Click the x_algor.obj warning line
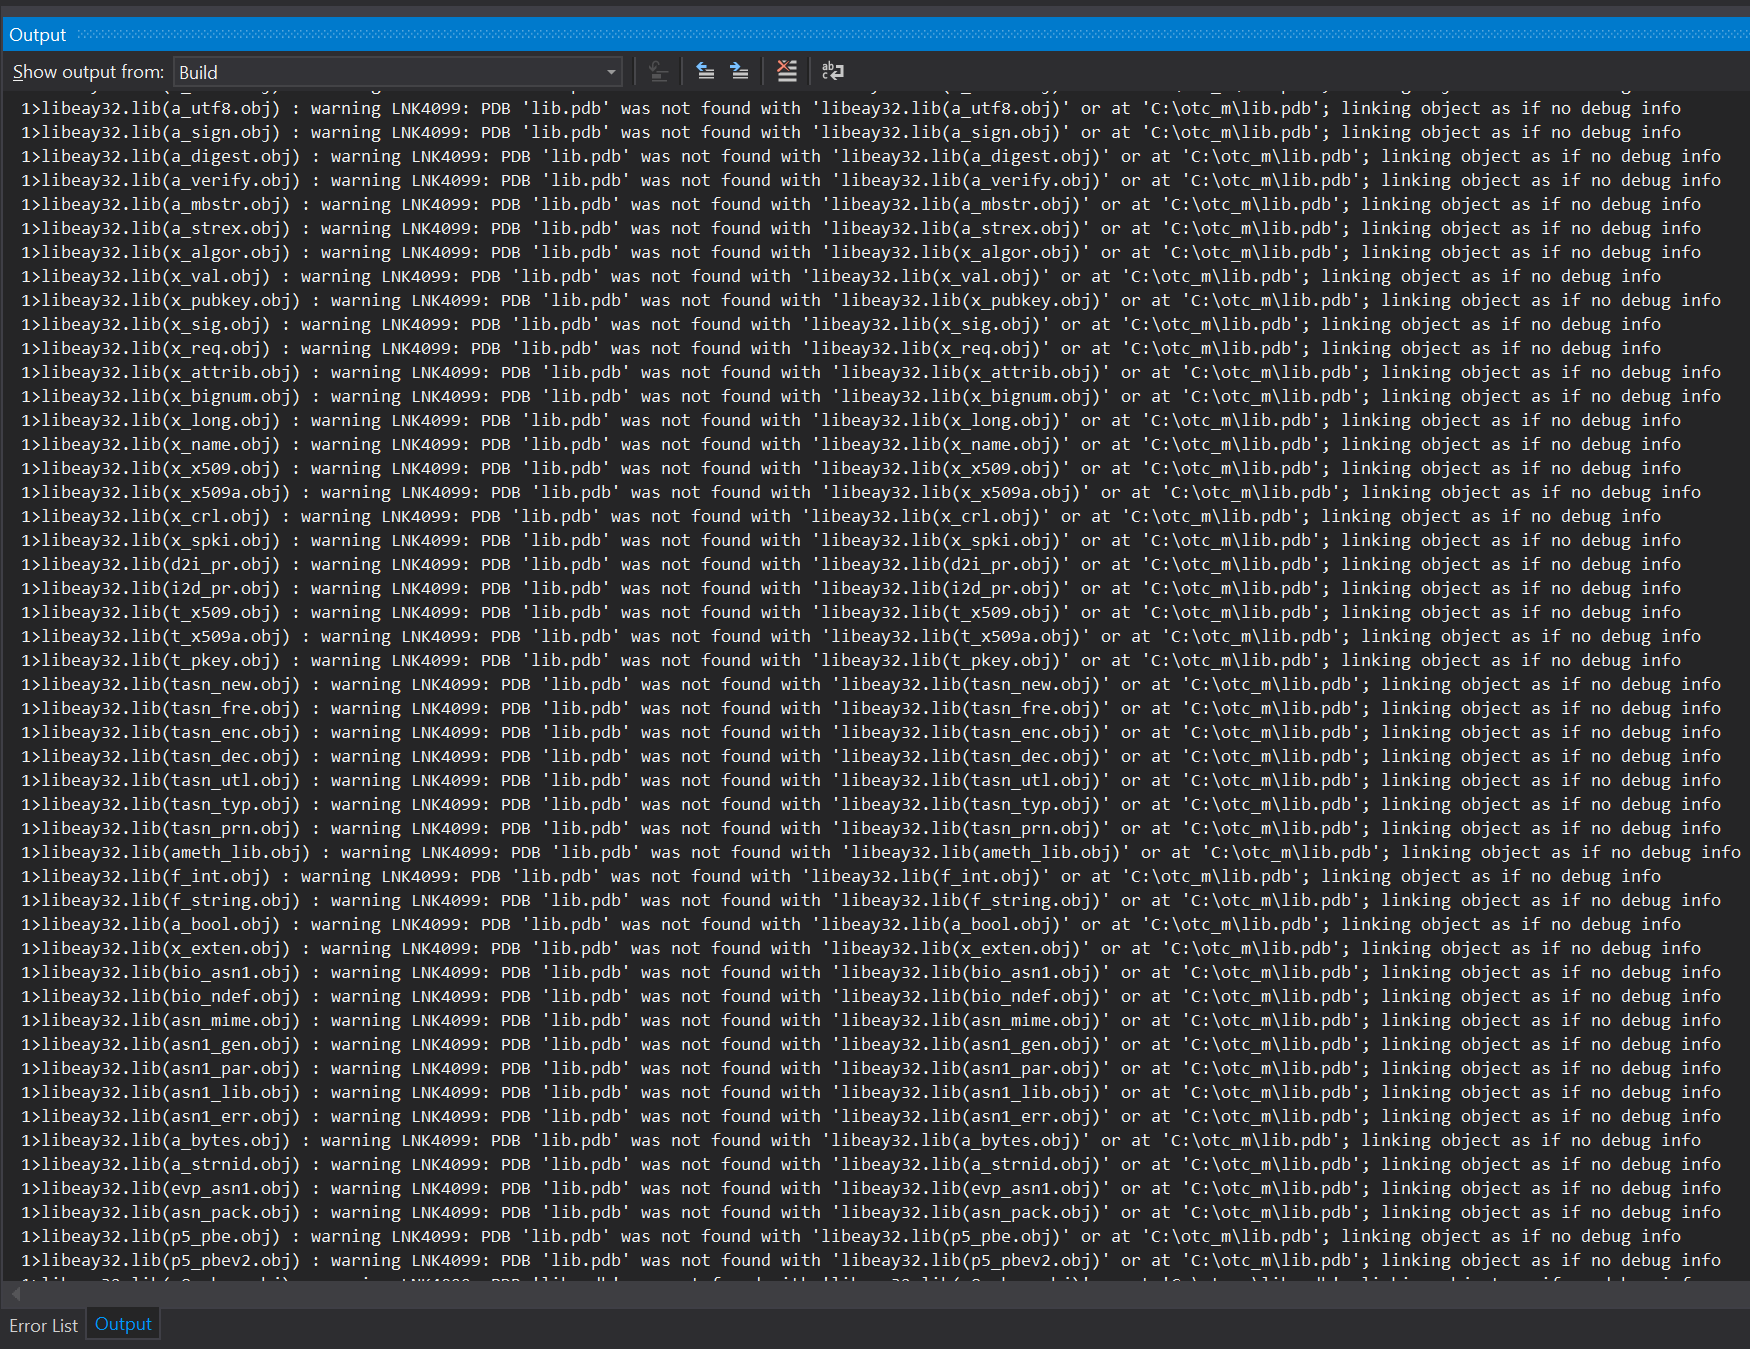 861,252
